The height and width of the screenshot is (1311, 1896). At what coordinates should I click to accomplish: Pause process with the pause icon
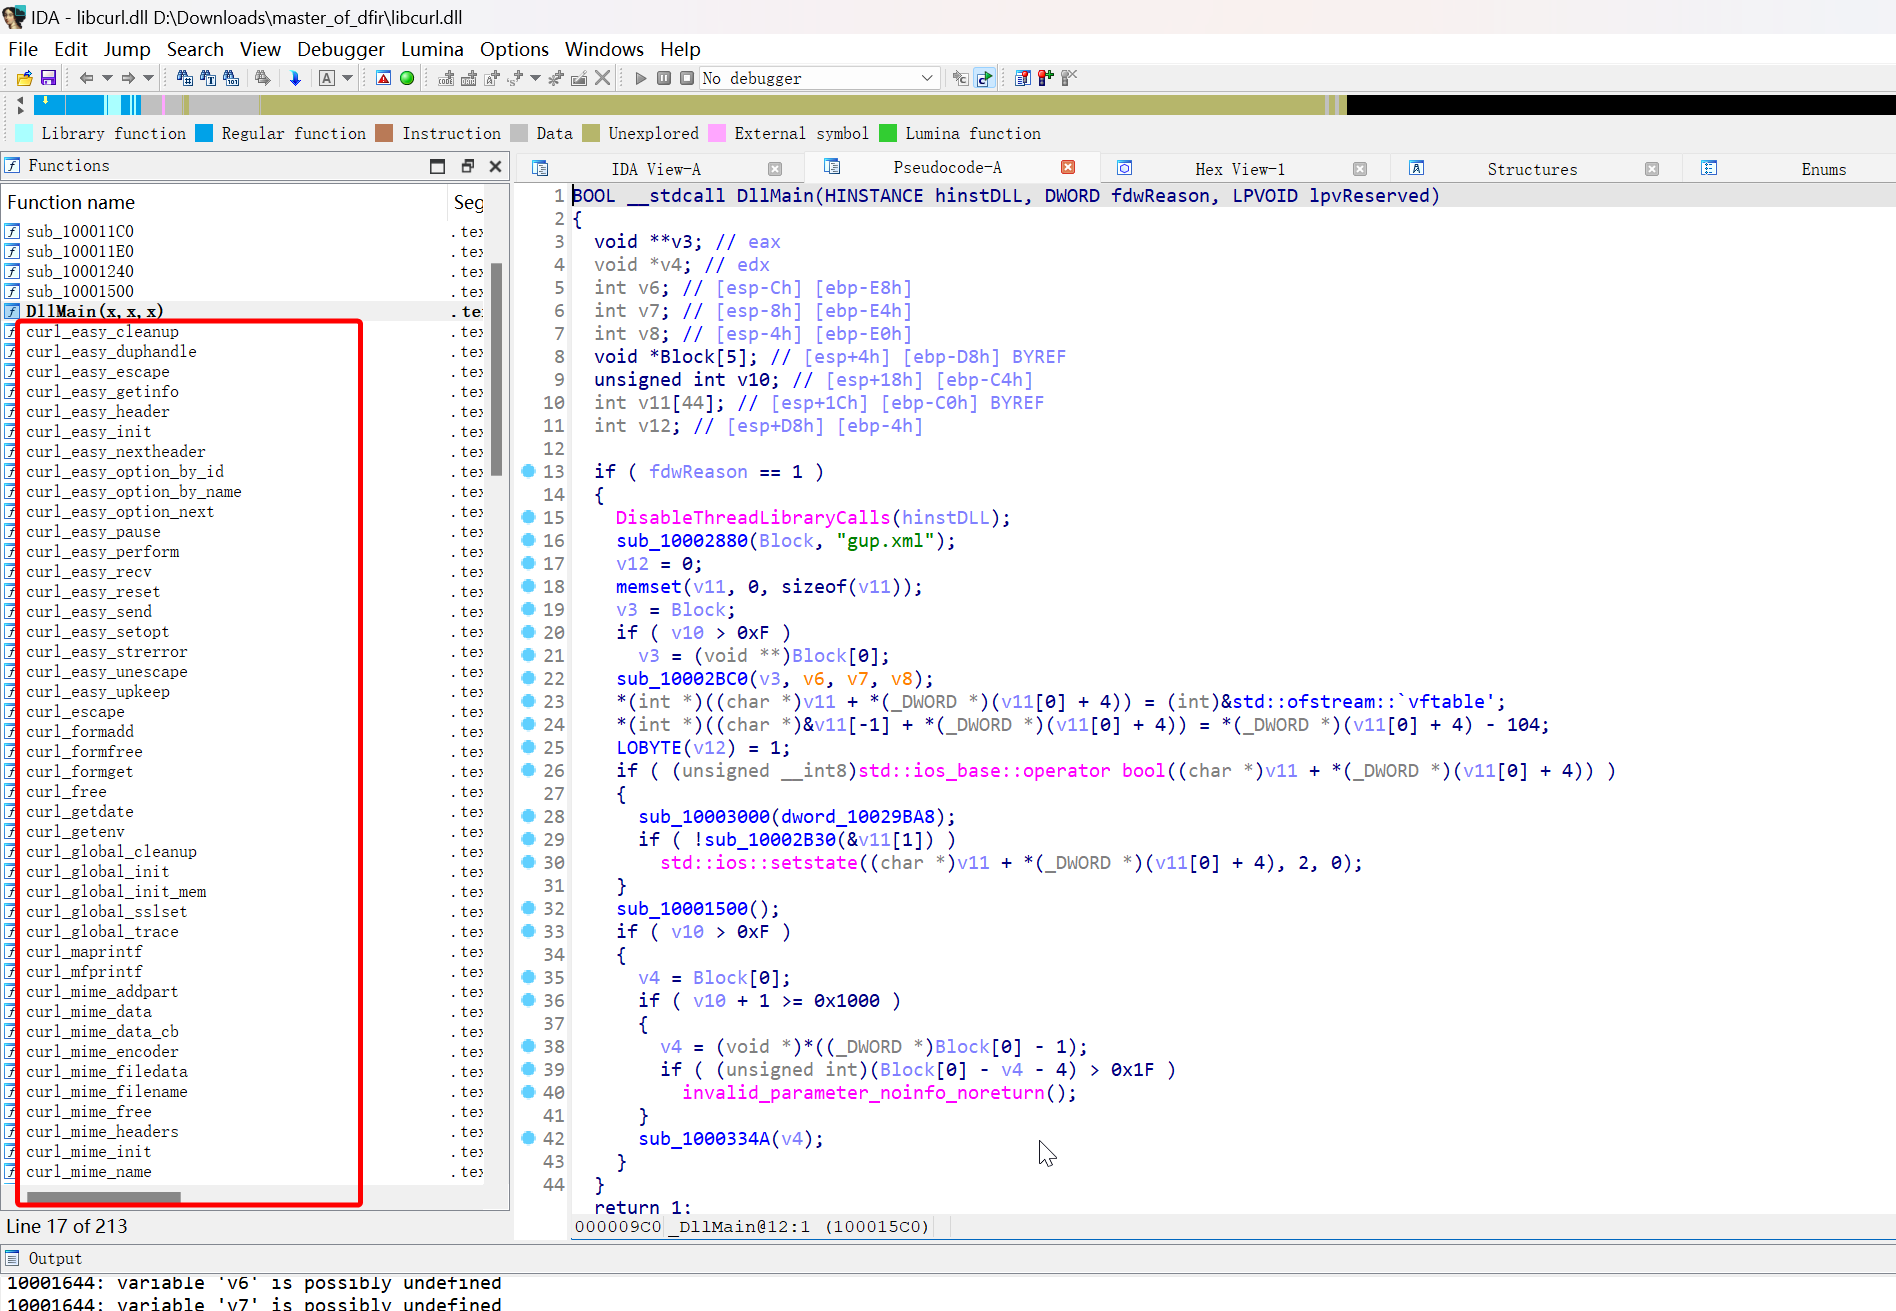pyautogui.click(x=664, y=78)
